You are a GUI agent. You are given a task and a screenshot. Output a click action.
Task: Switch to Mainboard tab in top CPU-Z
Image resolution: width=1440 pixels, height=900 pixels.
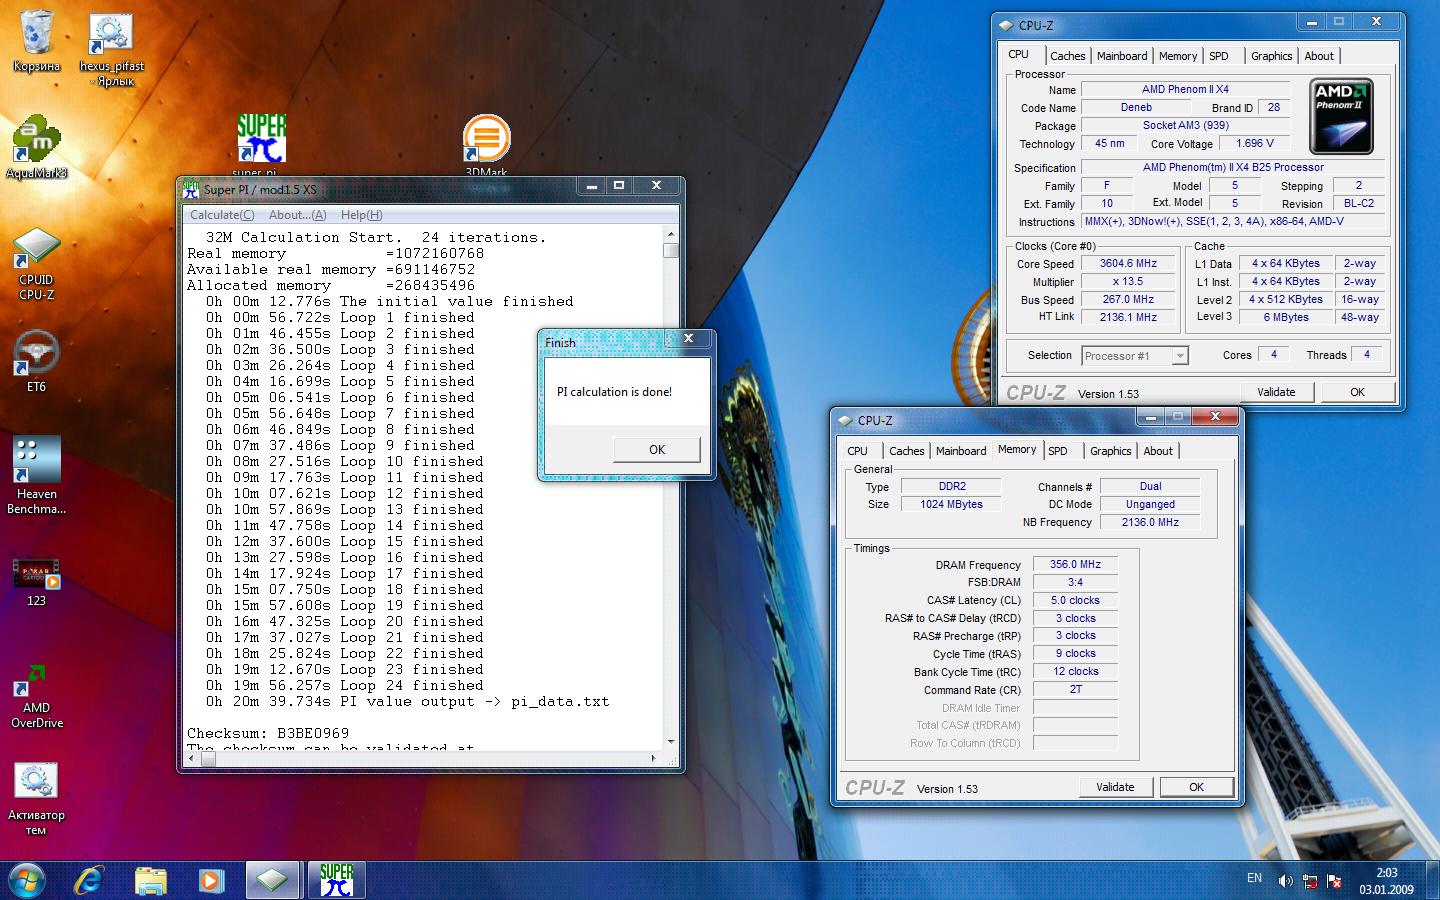coord(1122,56)
